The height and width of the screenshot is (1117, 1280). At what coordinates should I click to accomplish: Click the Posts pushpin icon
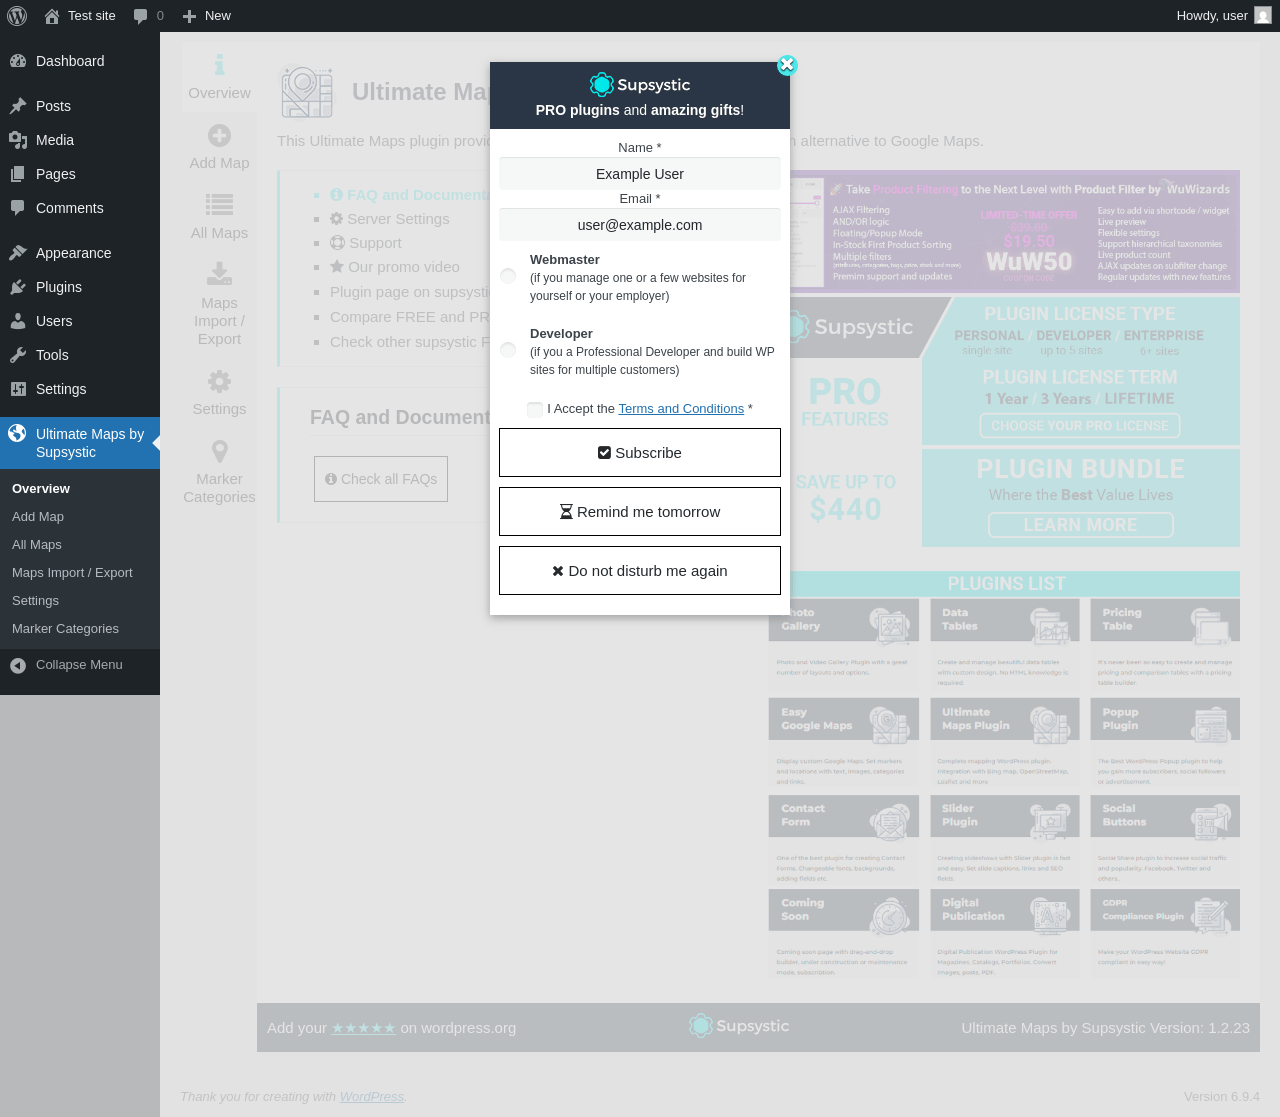[18, 106]
